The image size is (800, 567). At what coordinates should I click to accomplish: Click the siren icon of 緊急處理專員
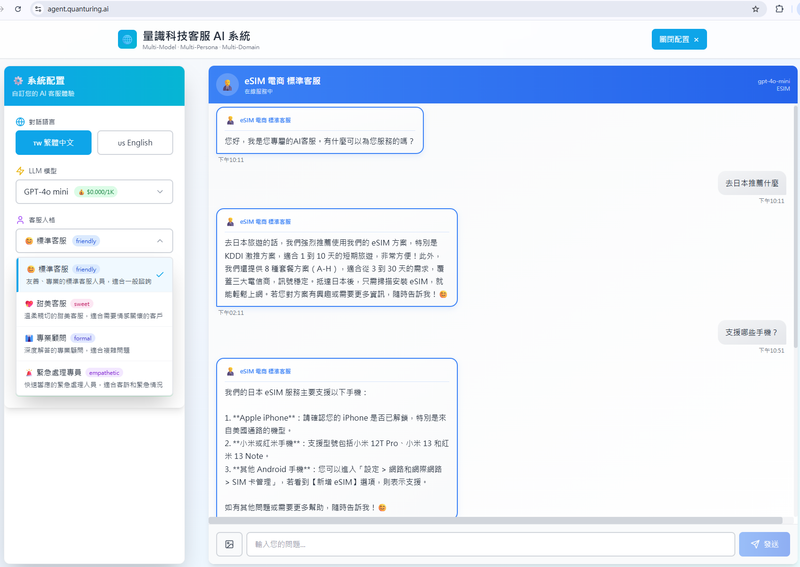coord(29,373)
